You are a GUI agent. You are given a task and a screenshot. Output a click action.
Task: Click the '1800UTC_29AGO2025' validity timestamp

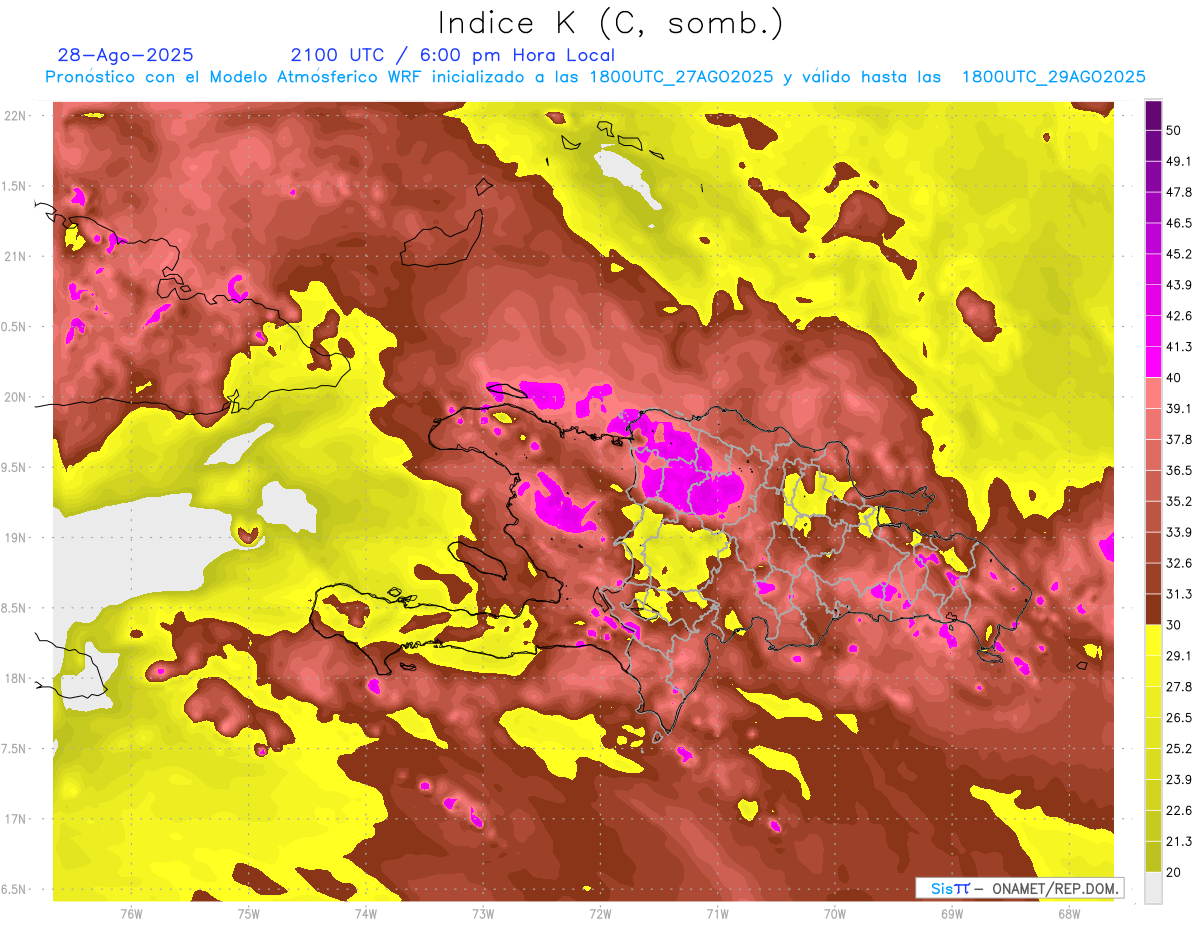[1054, 77]
